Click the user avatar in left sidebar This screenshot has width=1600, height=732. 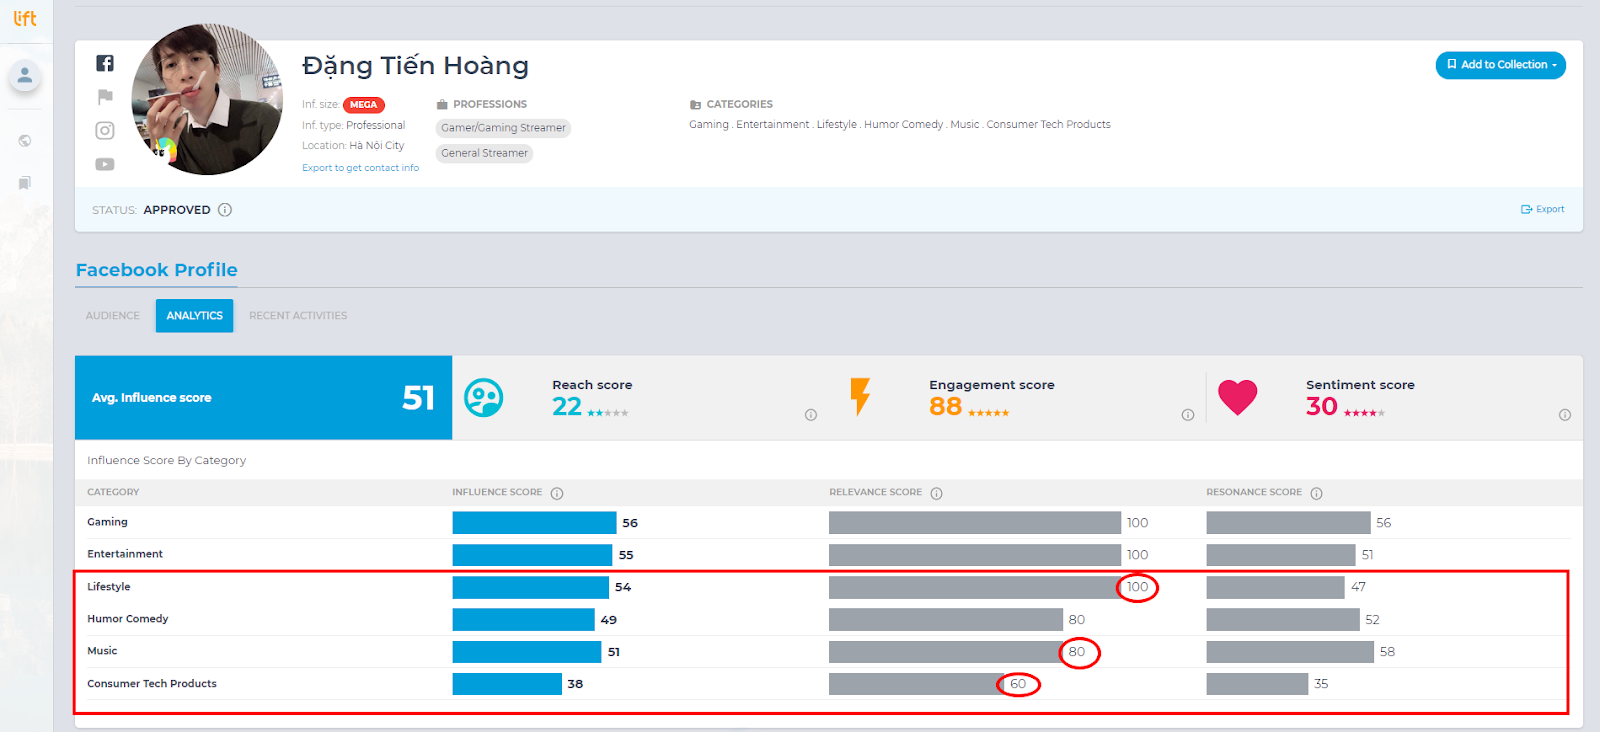tap(25, 75)
